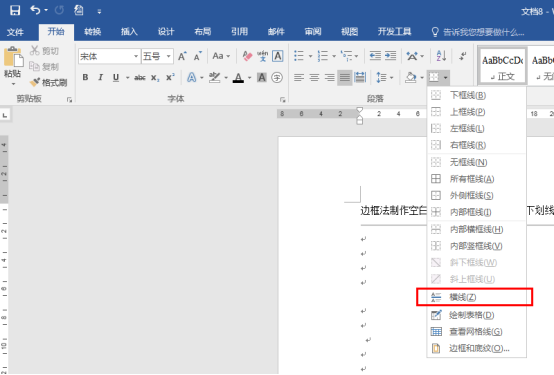Click the Save icon in title bar
Image resolution: width=554 pixels, height=375 pixels.
point(15,10)
